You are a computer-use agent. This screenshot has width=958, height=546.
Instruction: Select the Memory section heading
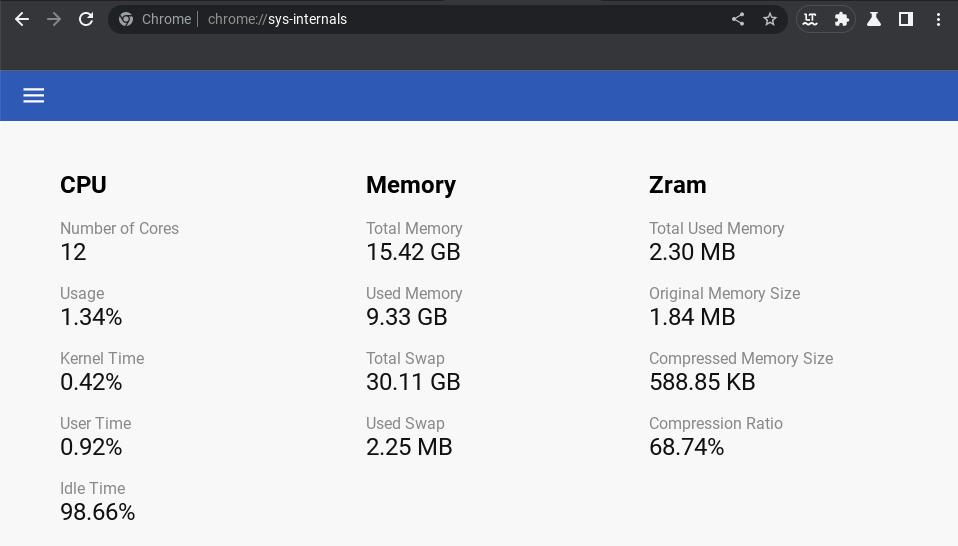[x=411, y=185]
